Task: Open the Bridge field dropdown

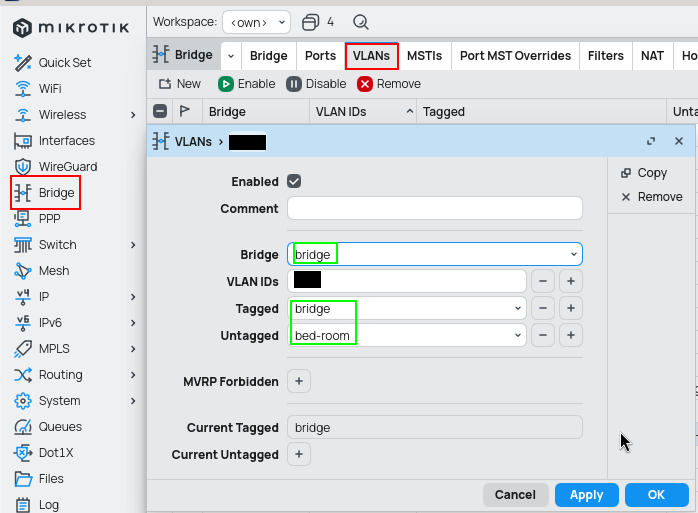Action: click(574, 254)
